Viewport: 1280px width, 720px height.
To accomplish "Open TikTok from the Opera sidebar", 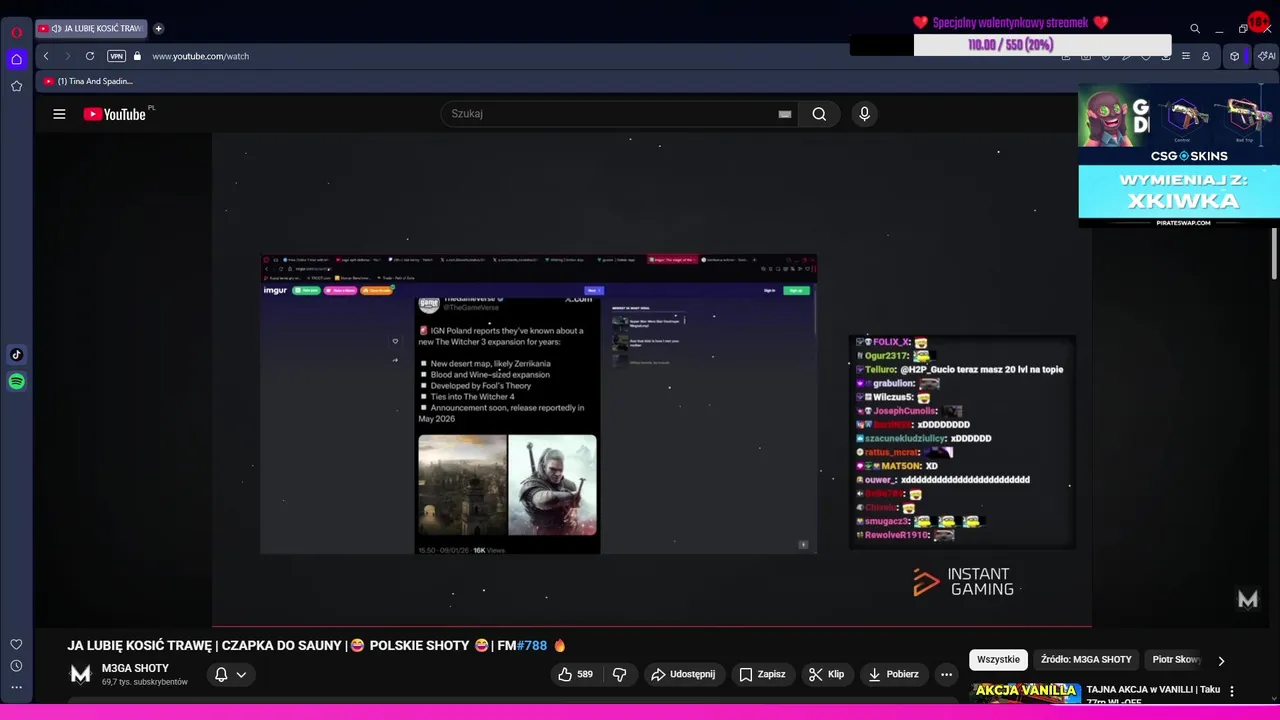I will pyautogui.click(x=16, y=354).
